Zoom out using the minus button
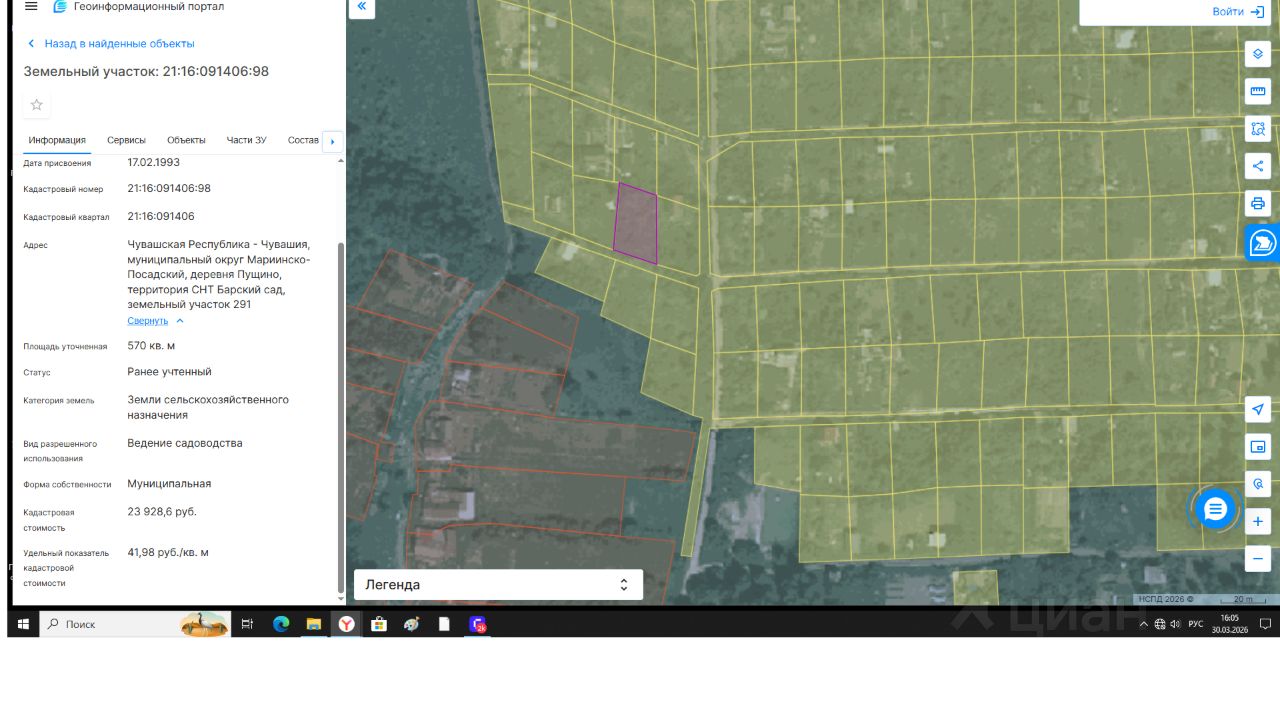 [x=1258, y=558]
